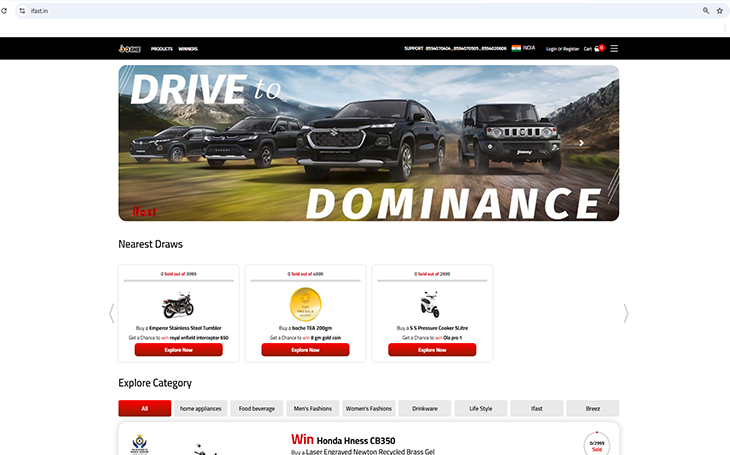Open the WINNERS menu
730x455 pixels.
[x=188, y=49]
